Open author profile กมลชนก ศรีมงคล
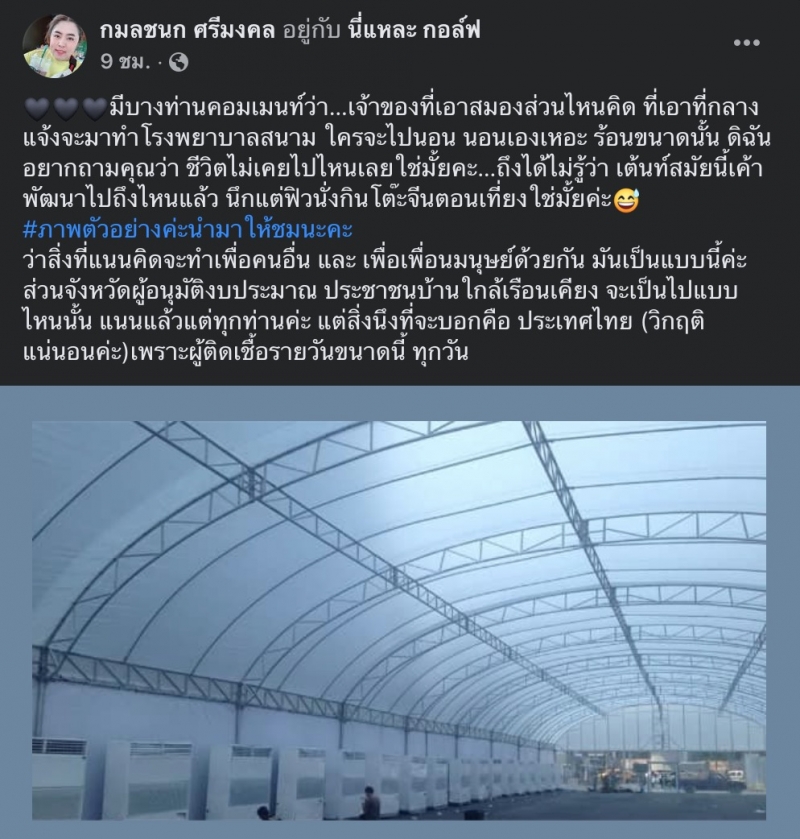 187,30
